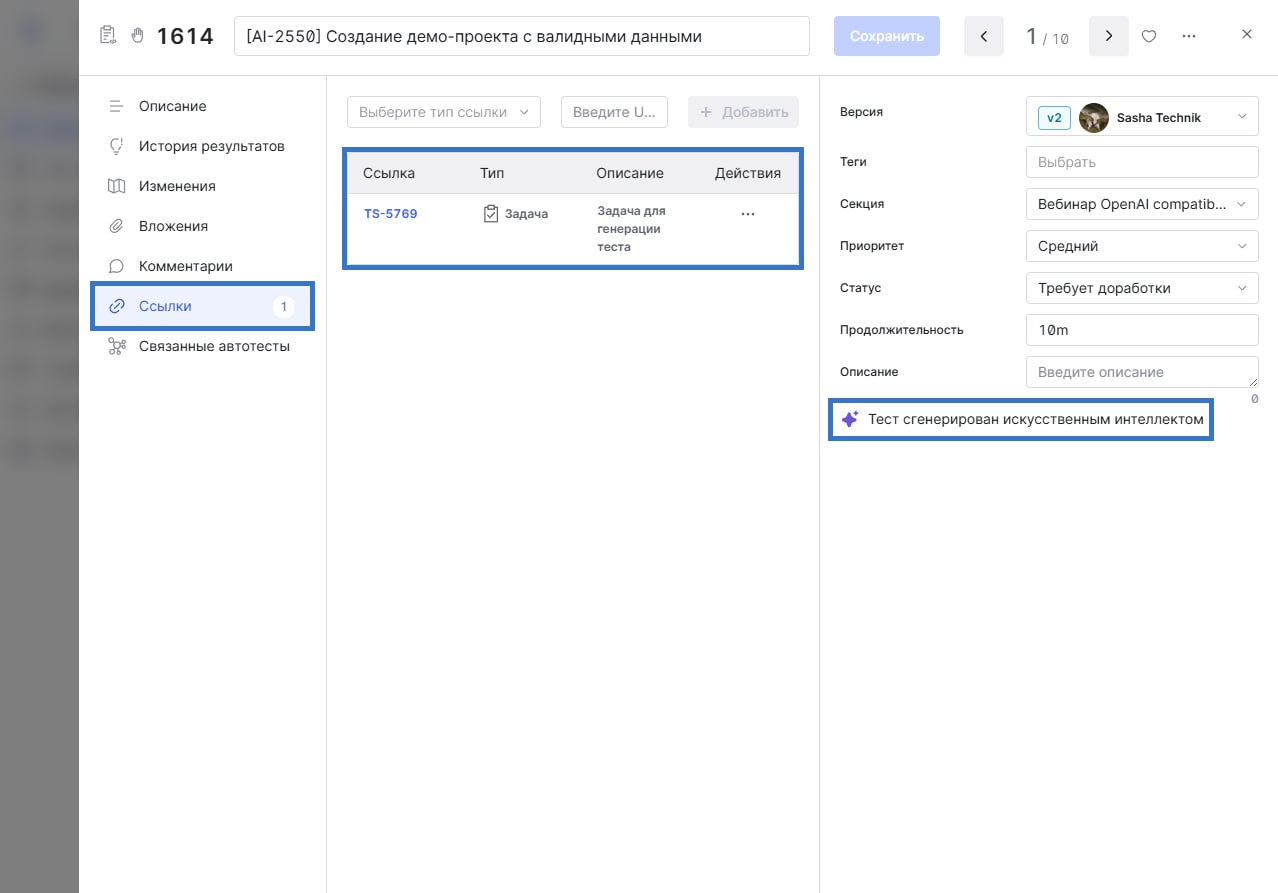Close the test case panel
Image resolution: width=1278 pixels, height=893 pixels.
(x=1246, y=34)
